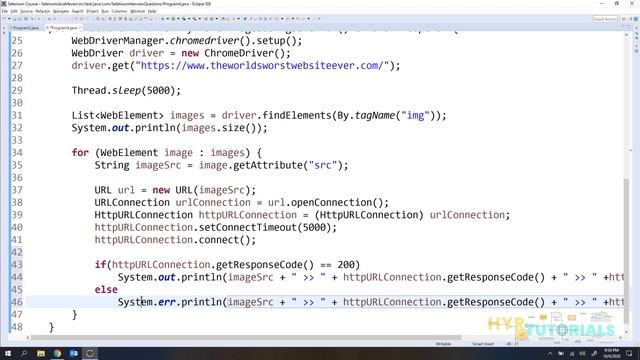Click 'openConnection' on line 38
Viewport: 640px width, 360px height.
click(x=331, y=202)
